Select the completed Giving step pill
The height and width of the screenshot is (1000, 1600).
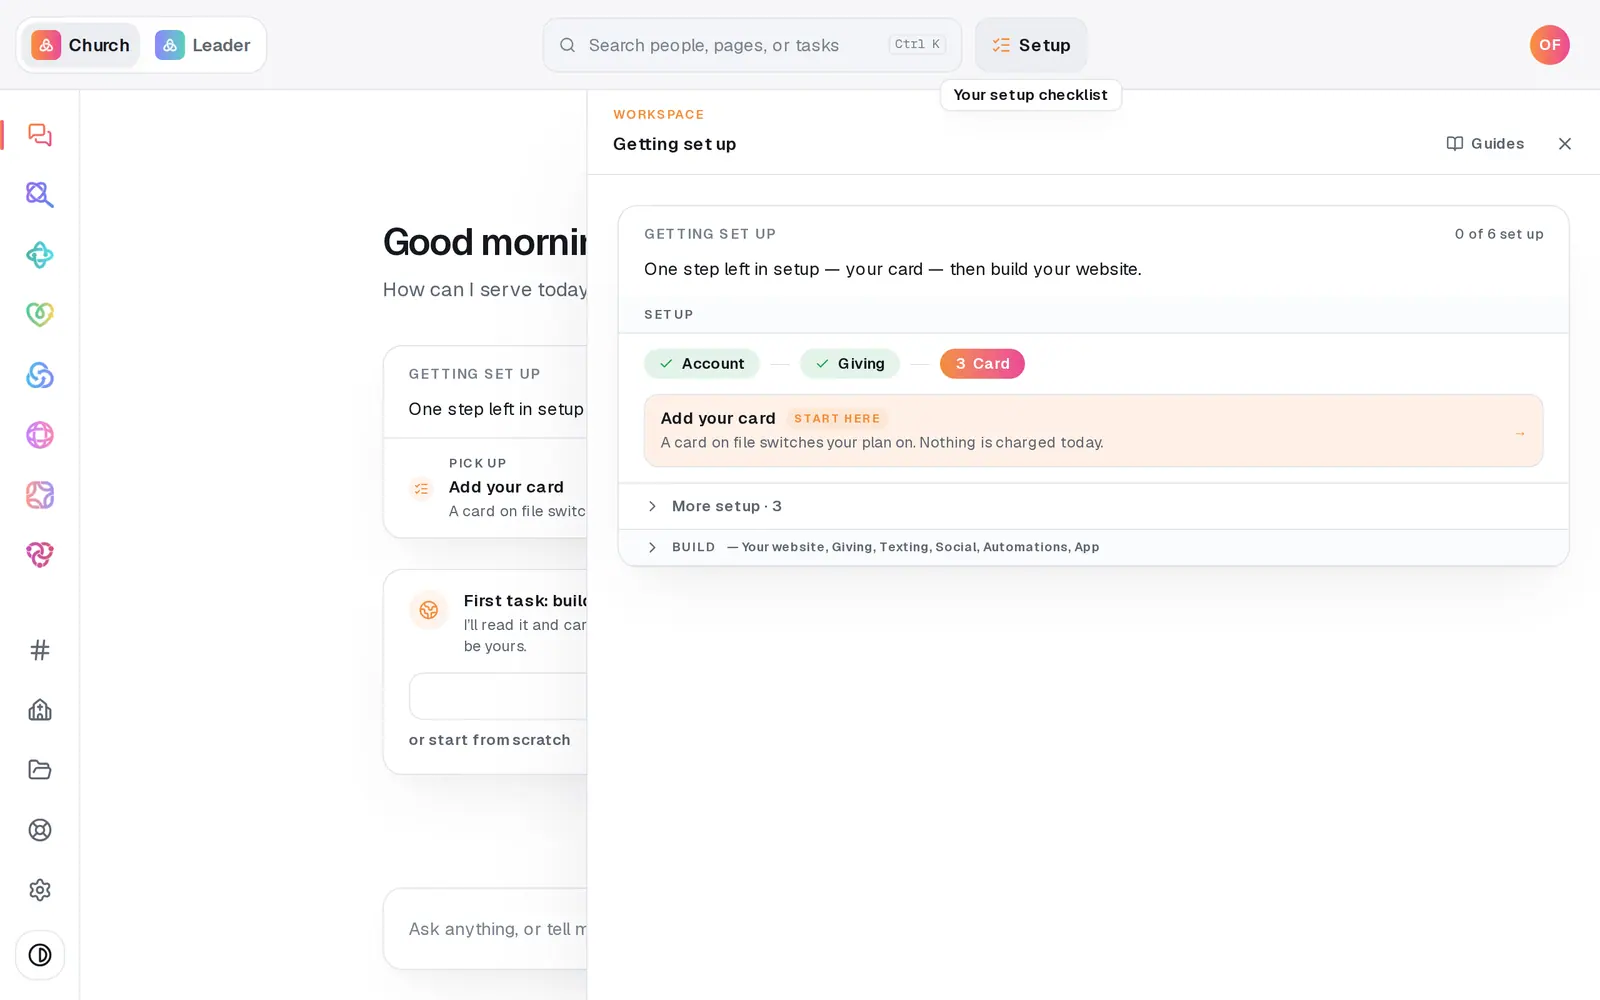(x=850, y=364)
